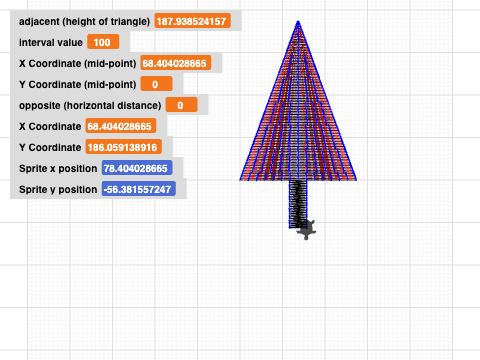480x360 pixels.
Task: Click the interval value 100
Action: [x=103, y=42]
